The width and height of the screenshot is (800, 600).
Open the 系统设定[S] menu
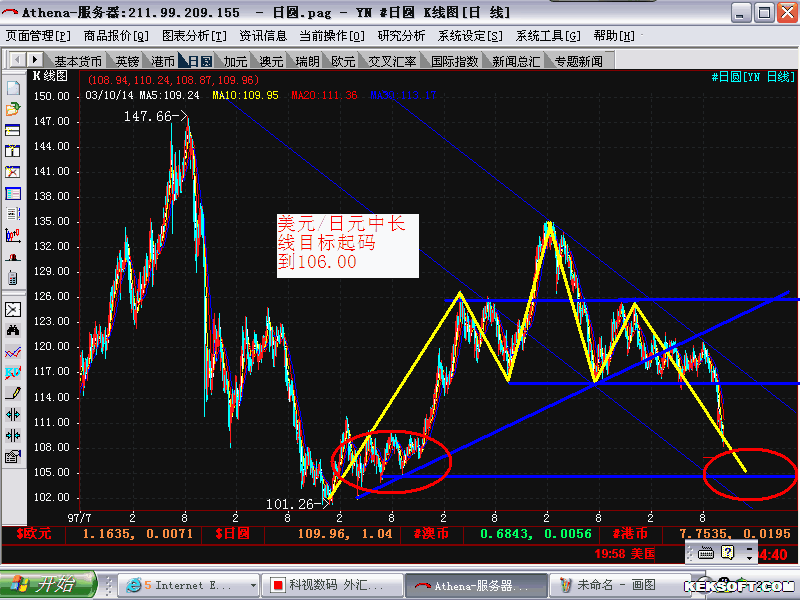click(x=470, y=36)
